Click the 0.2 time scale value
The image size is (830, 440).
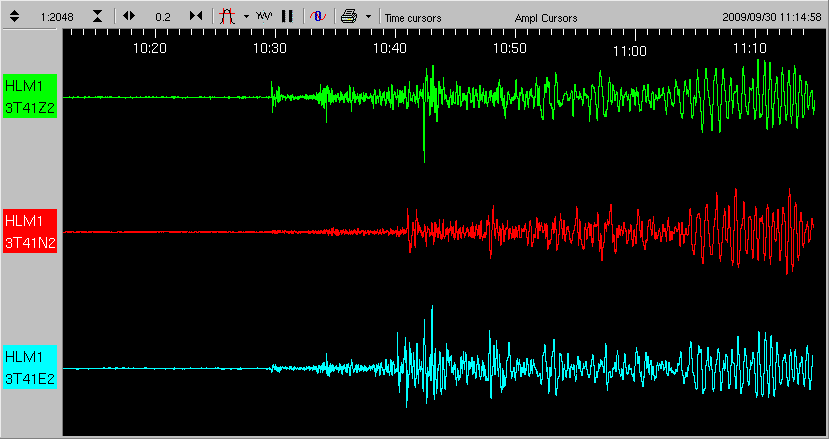pyautogui.click(x=163, y=18)
